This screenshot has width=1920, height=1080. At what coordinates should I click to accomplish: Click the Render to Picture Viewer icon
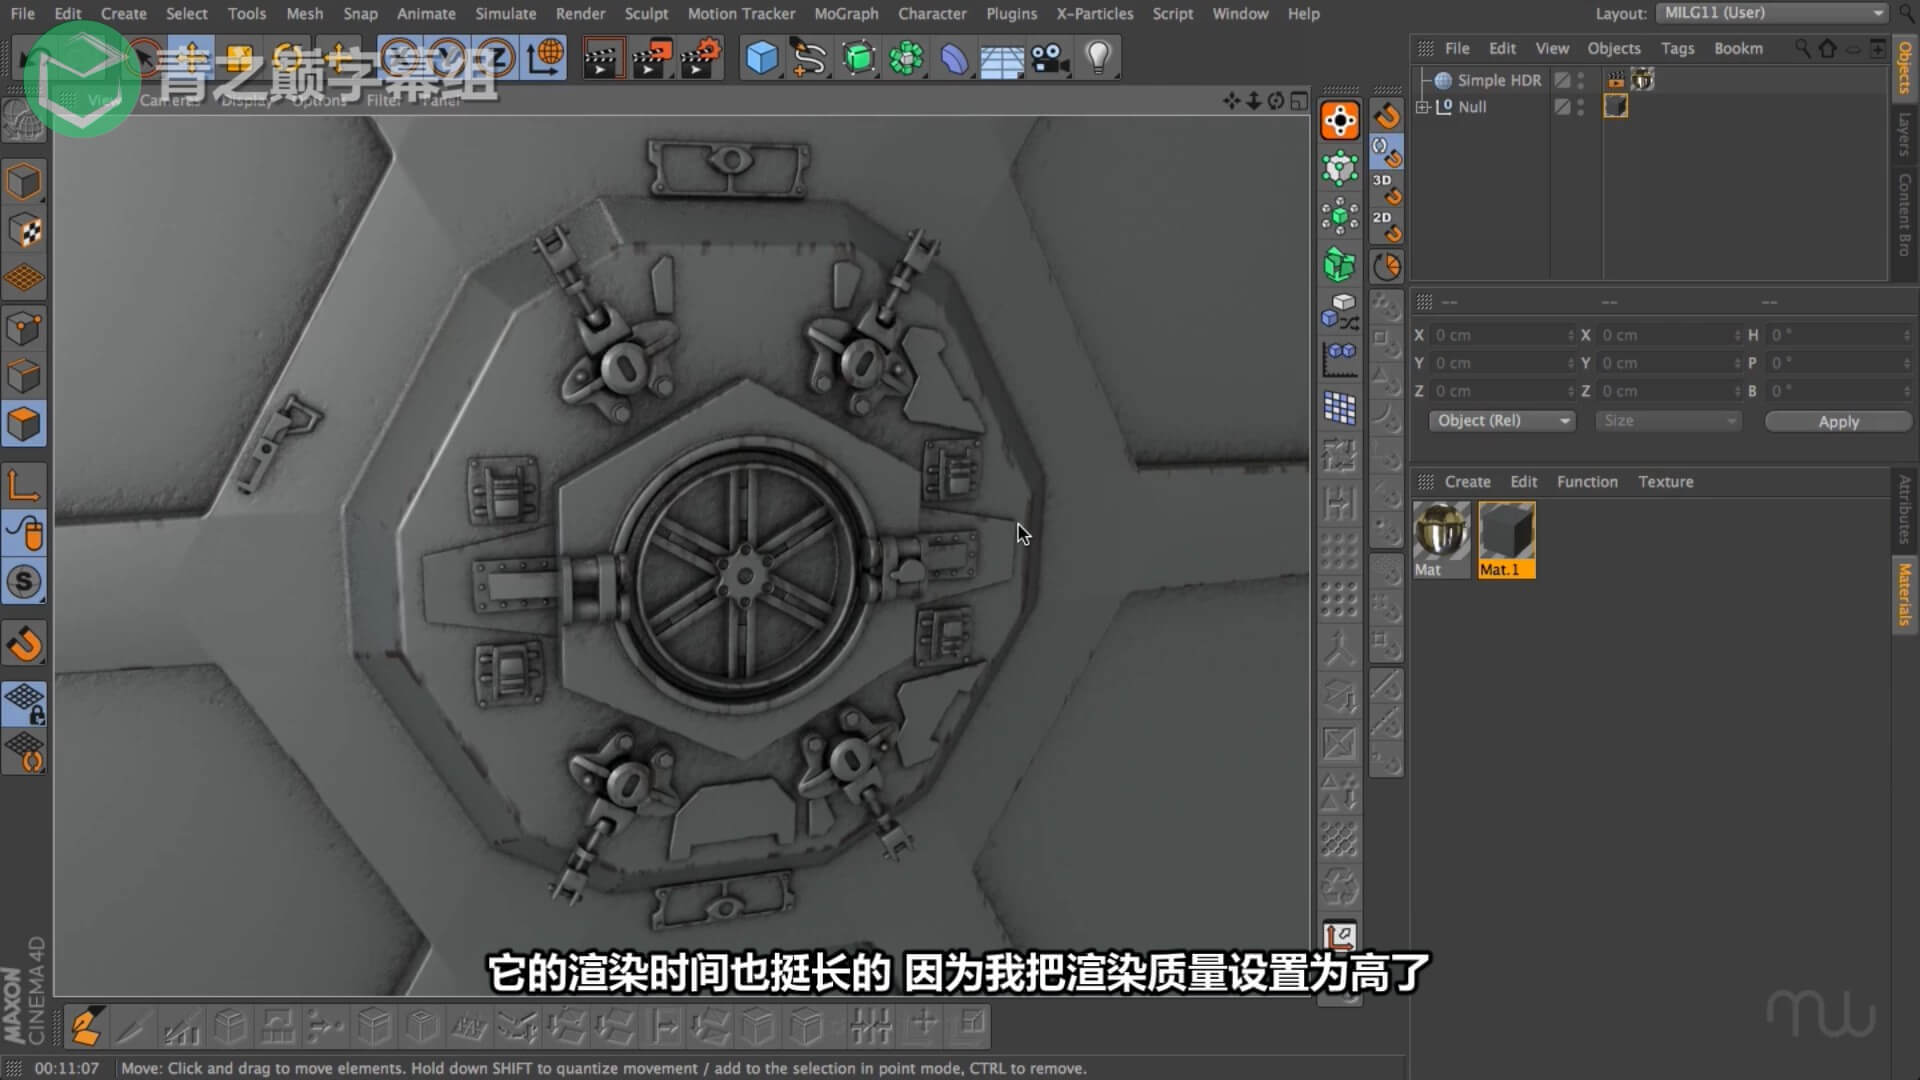(x=650, y=58)
